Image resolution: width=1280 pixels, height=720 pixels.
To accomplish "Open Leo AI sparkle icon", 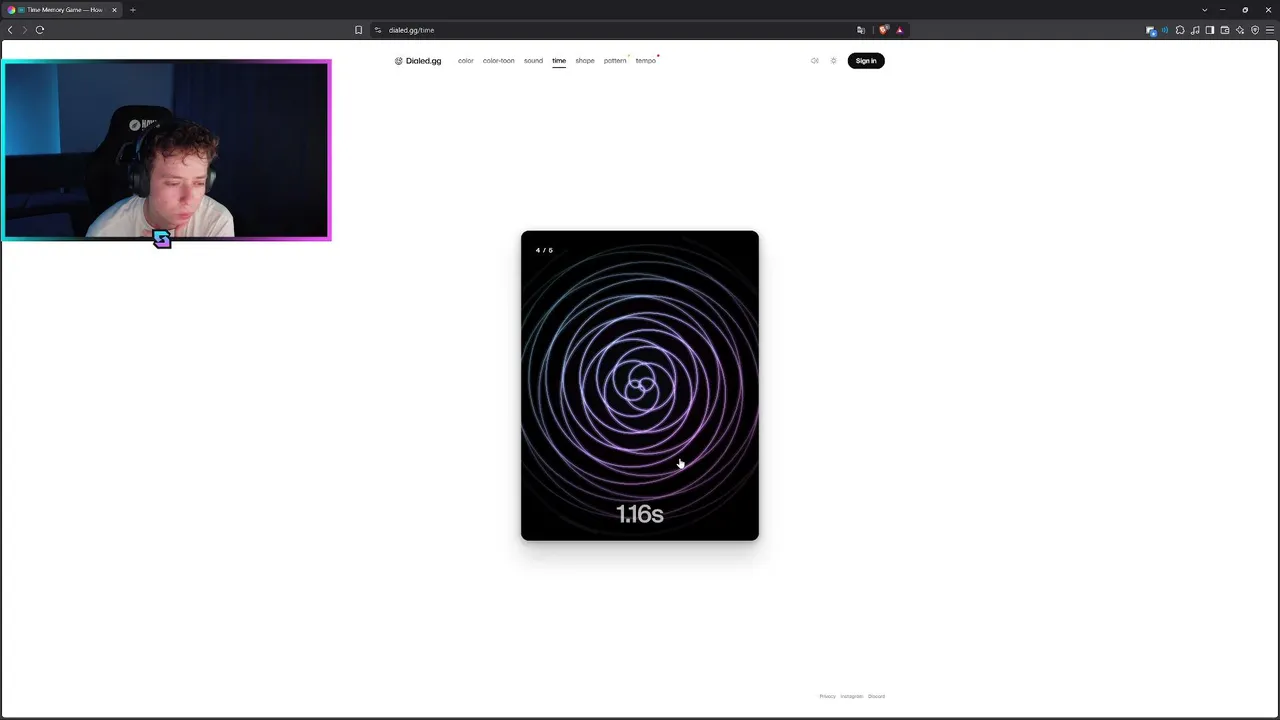I will 1240,30.
